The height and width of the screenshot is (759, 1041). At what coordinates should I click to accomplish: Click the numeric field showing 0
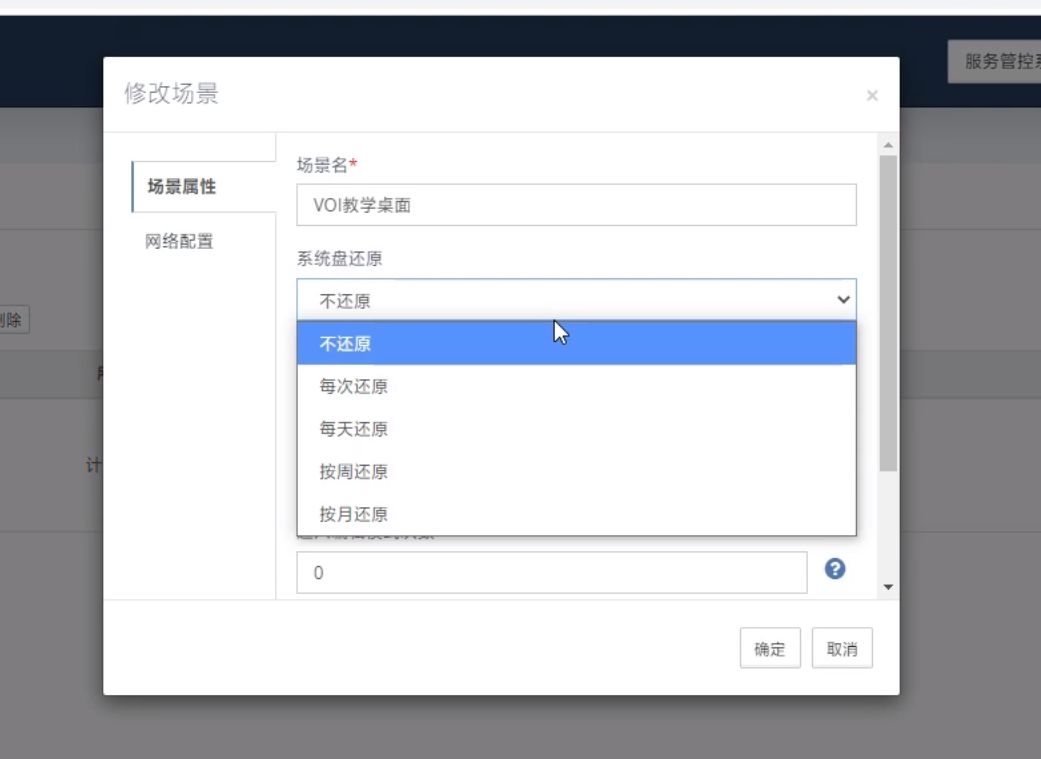coord(551,573)
